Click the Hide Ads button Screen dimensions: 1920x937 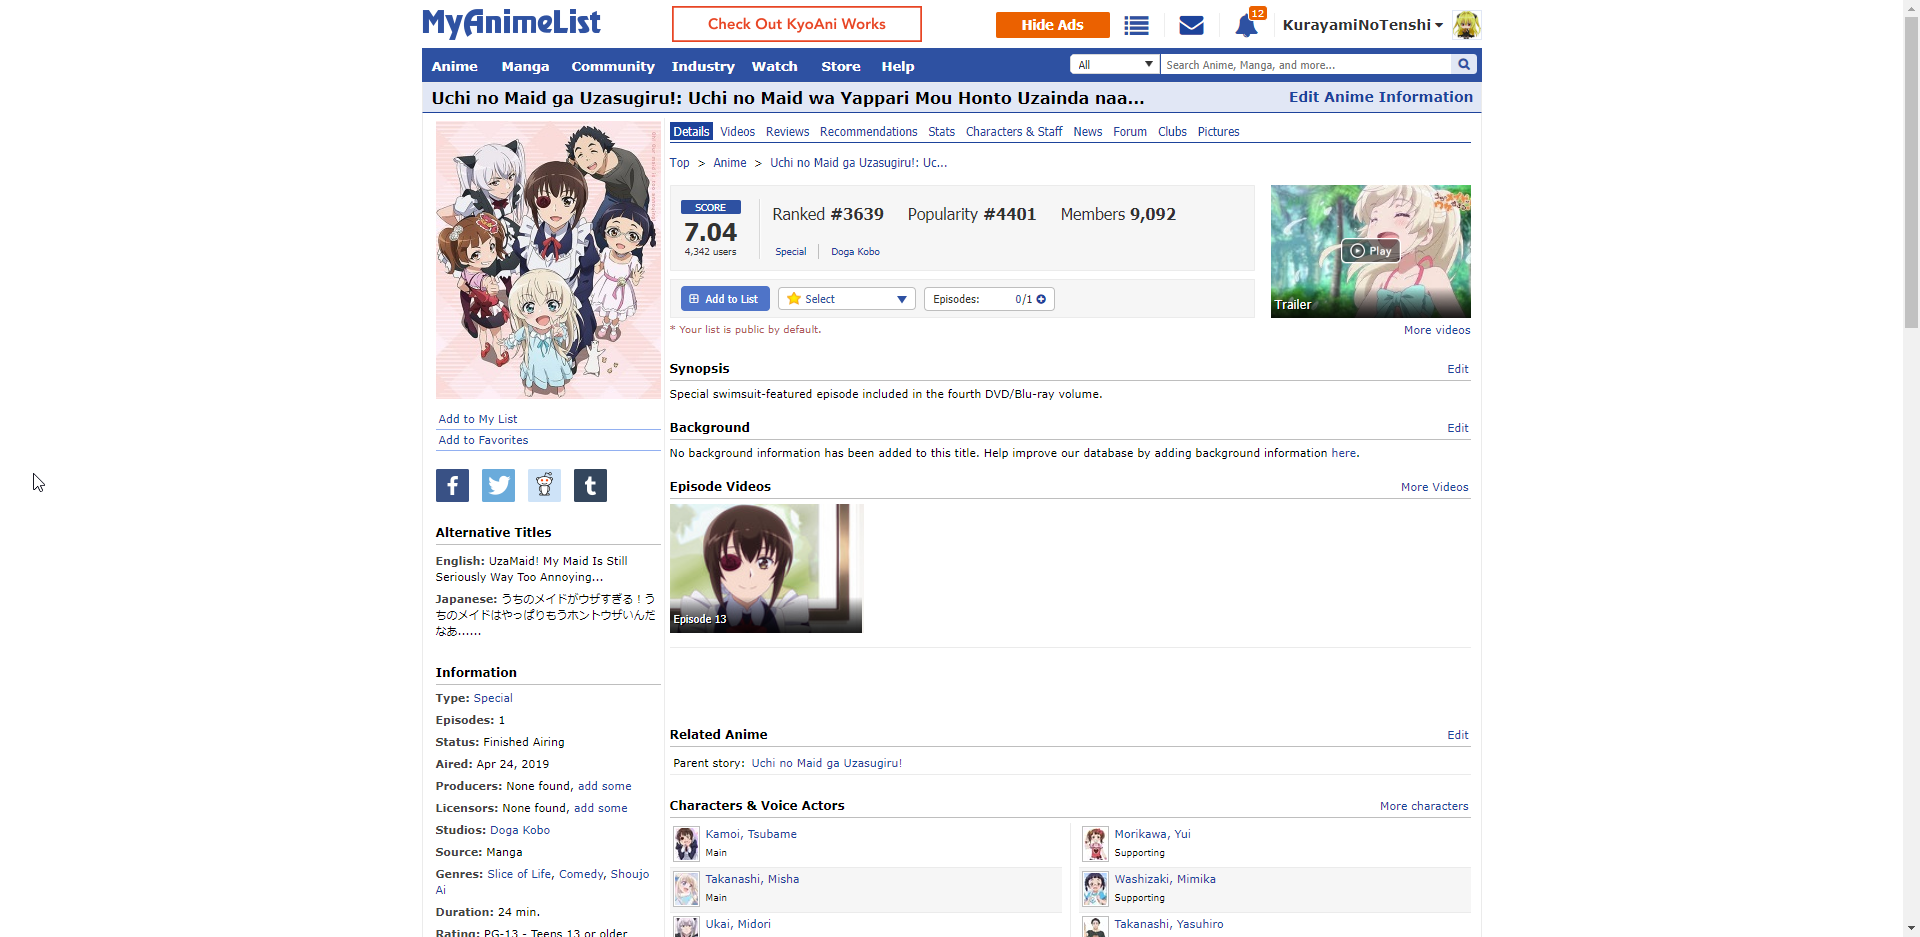[1052, 25]
